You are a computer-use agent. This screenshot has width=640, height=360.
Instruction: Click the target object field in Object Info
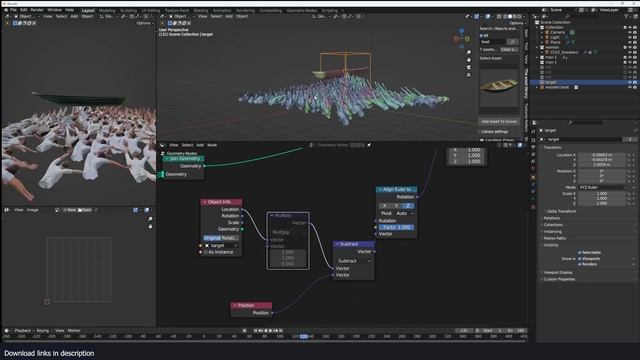coord(221,246)
